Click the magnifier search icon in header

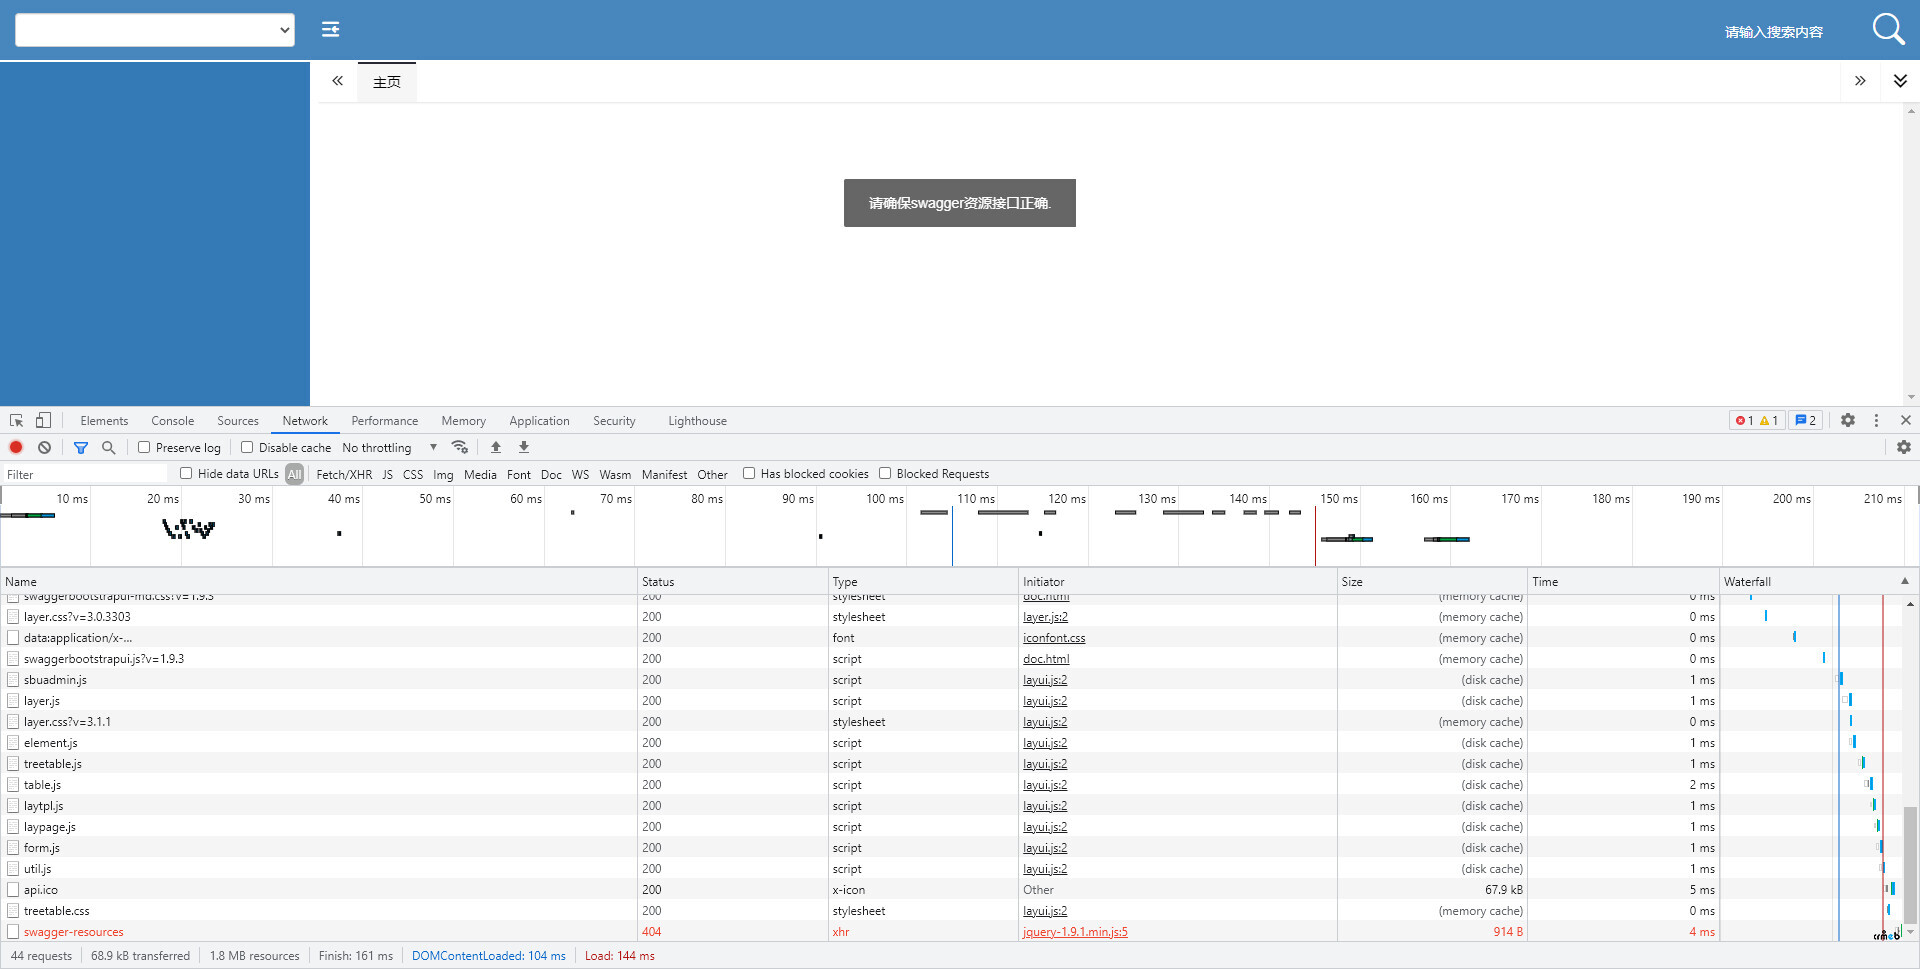[1887, 29]
